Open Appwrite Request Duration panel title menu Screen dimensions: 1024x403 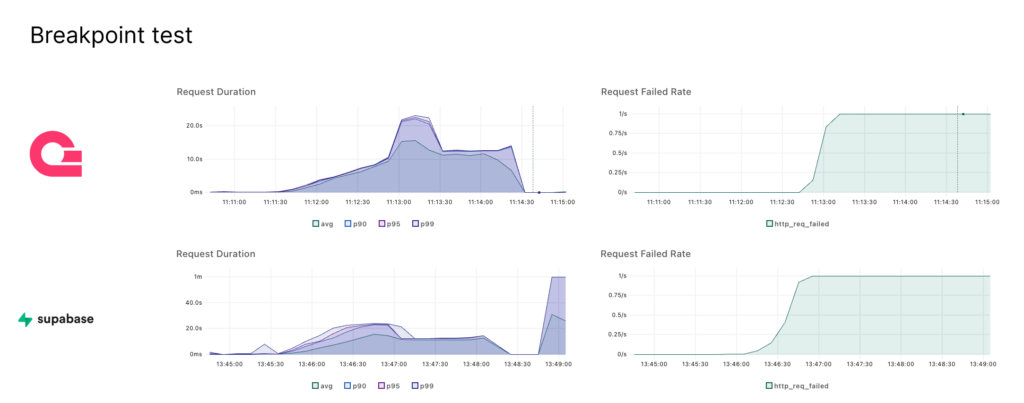pyautogui.click(x=216, y=92)
